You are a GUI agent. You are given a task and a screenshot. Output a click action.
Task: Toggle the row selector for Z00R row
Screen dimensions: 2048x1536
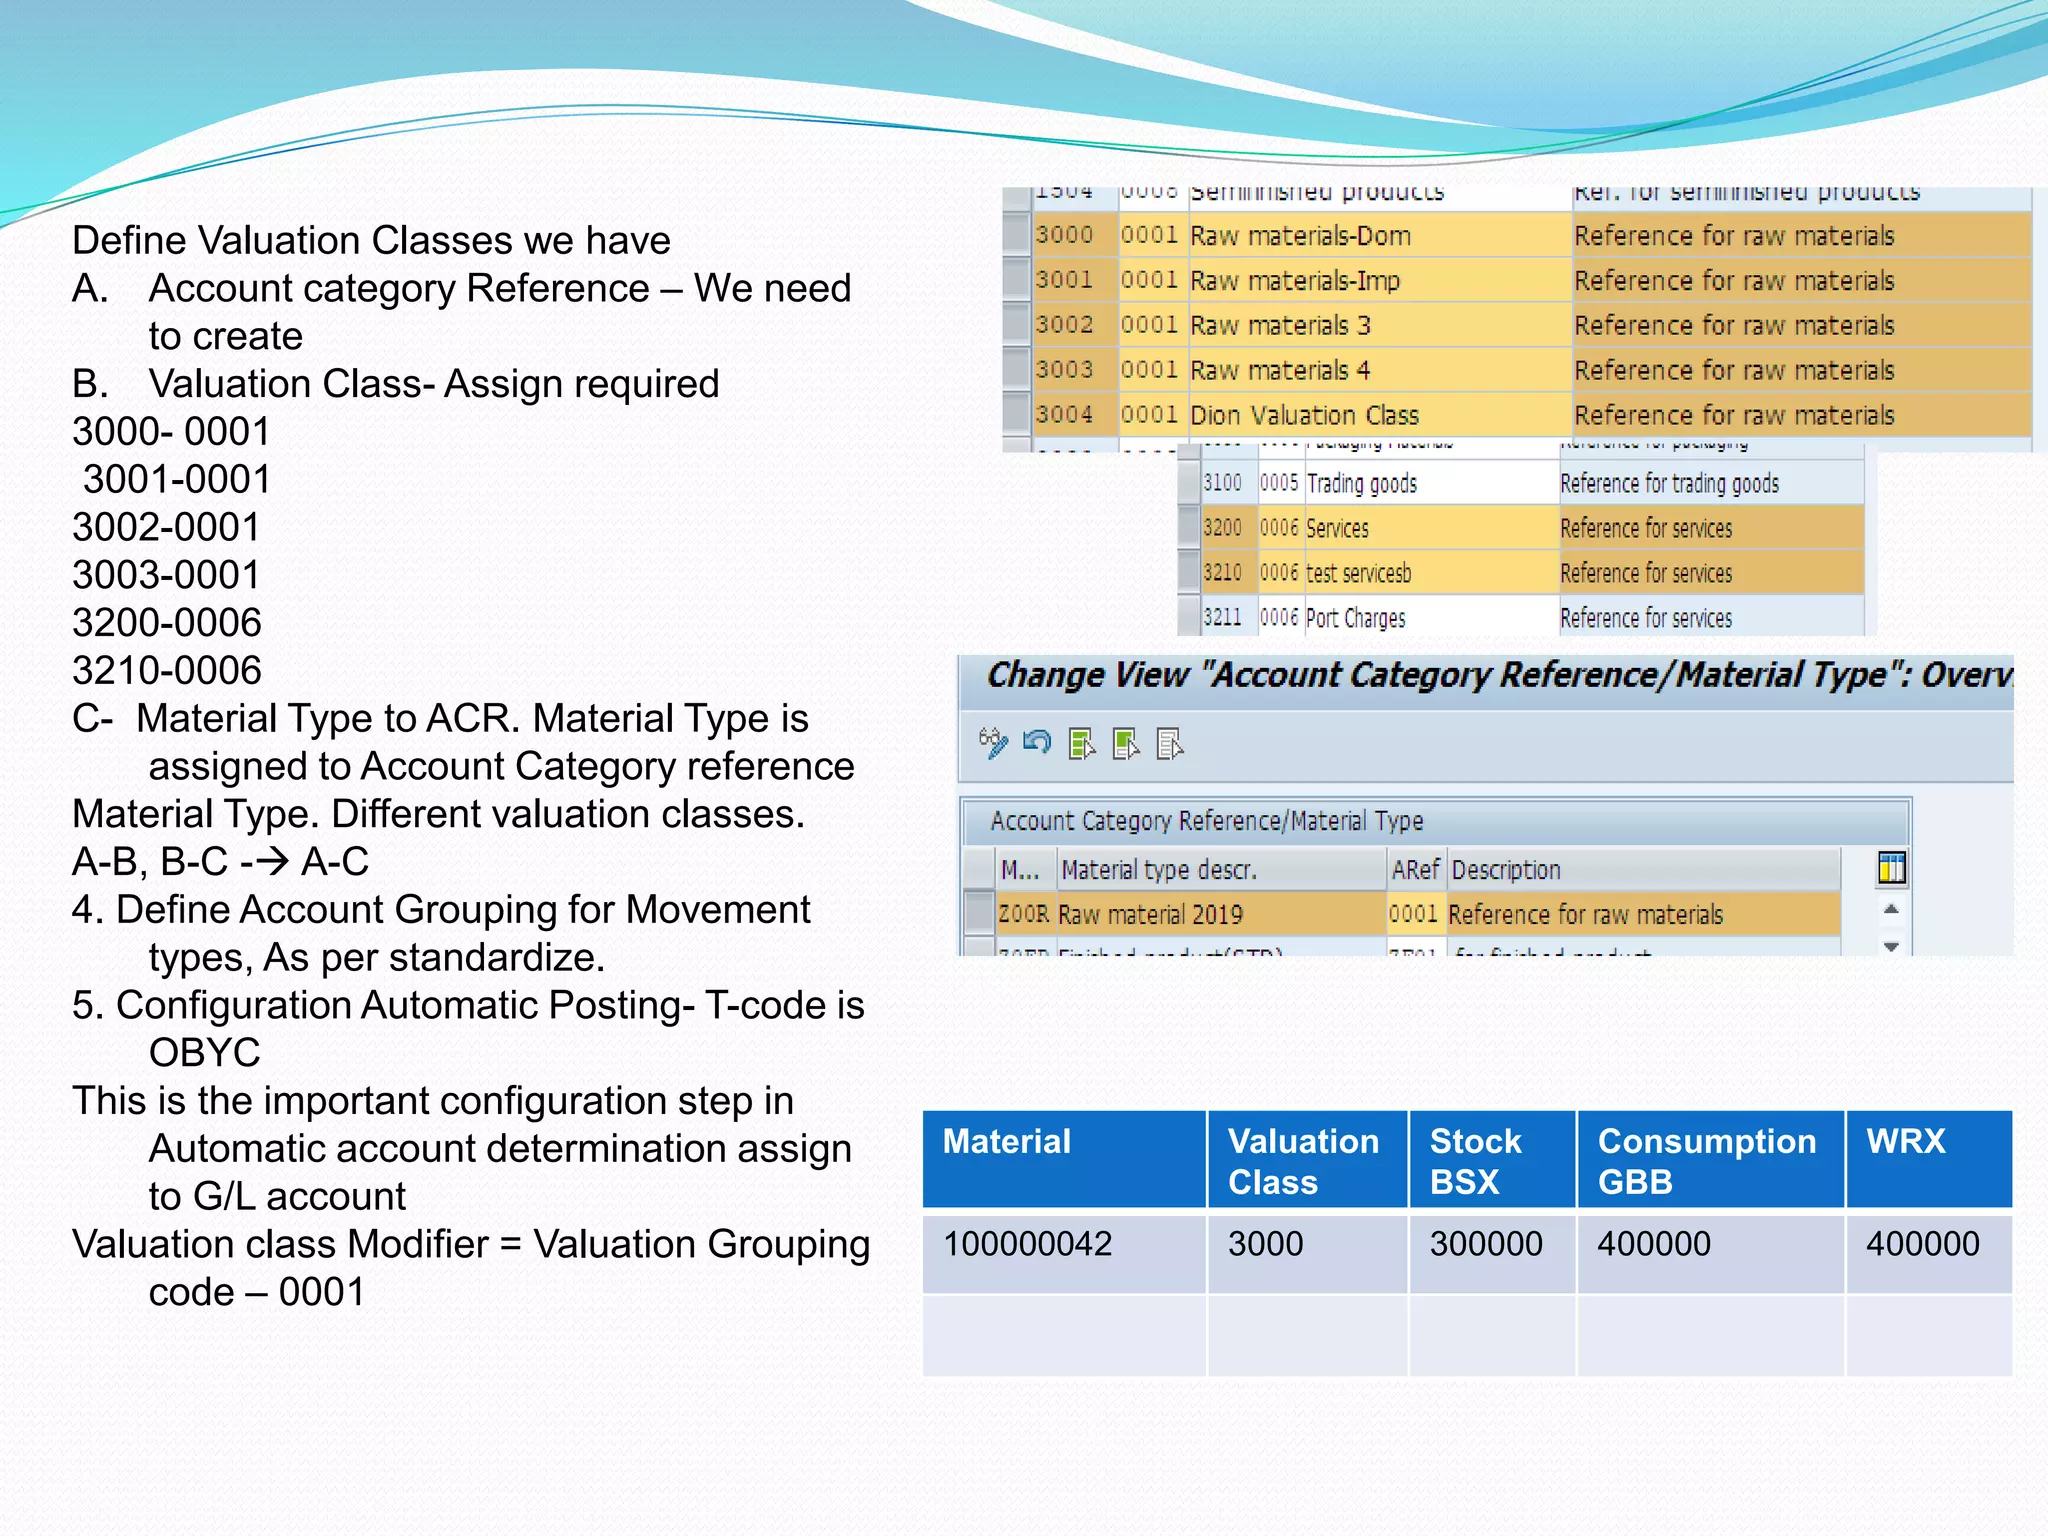pos(978,914)
